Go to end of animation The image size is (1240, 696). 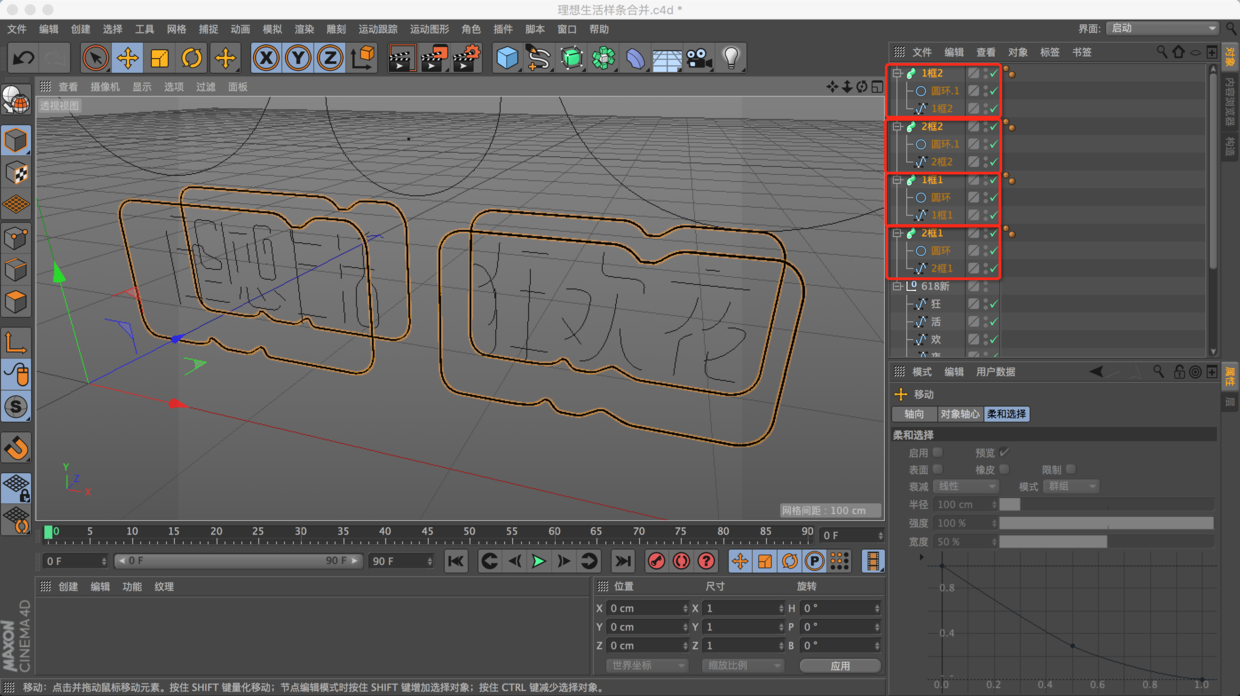[622, 562]
